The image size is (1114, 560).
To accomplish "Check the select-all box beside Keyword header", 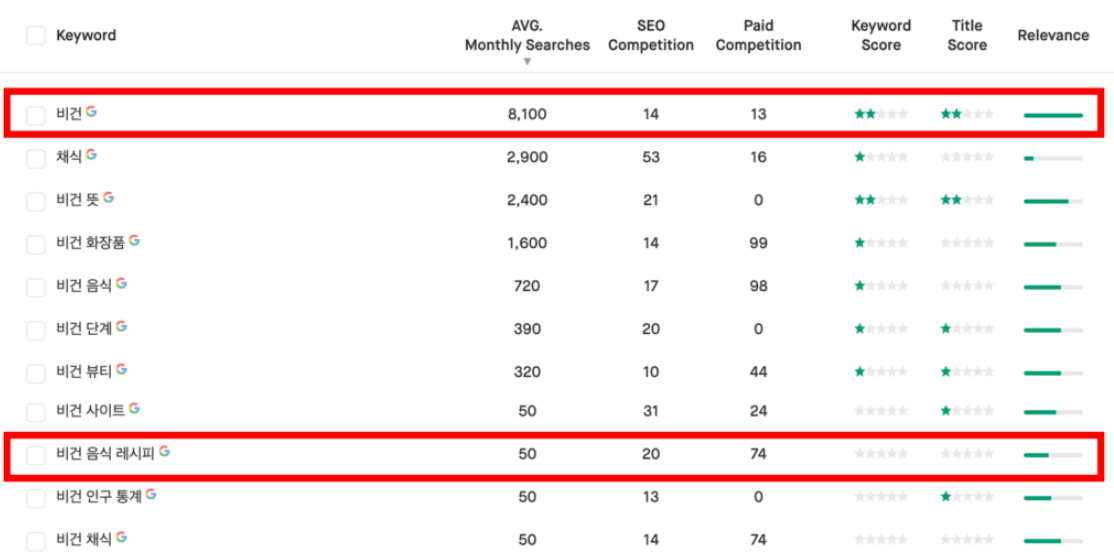I will tap(36, 36).
